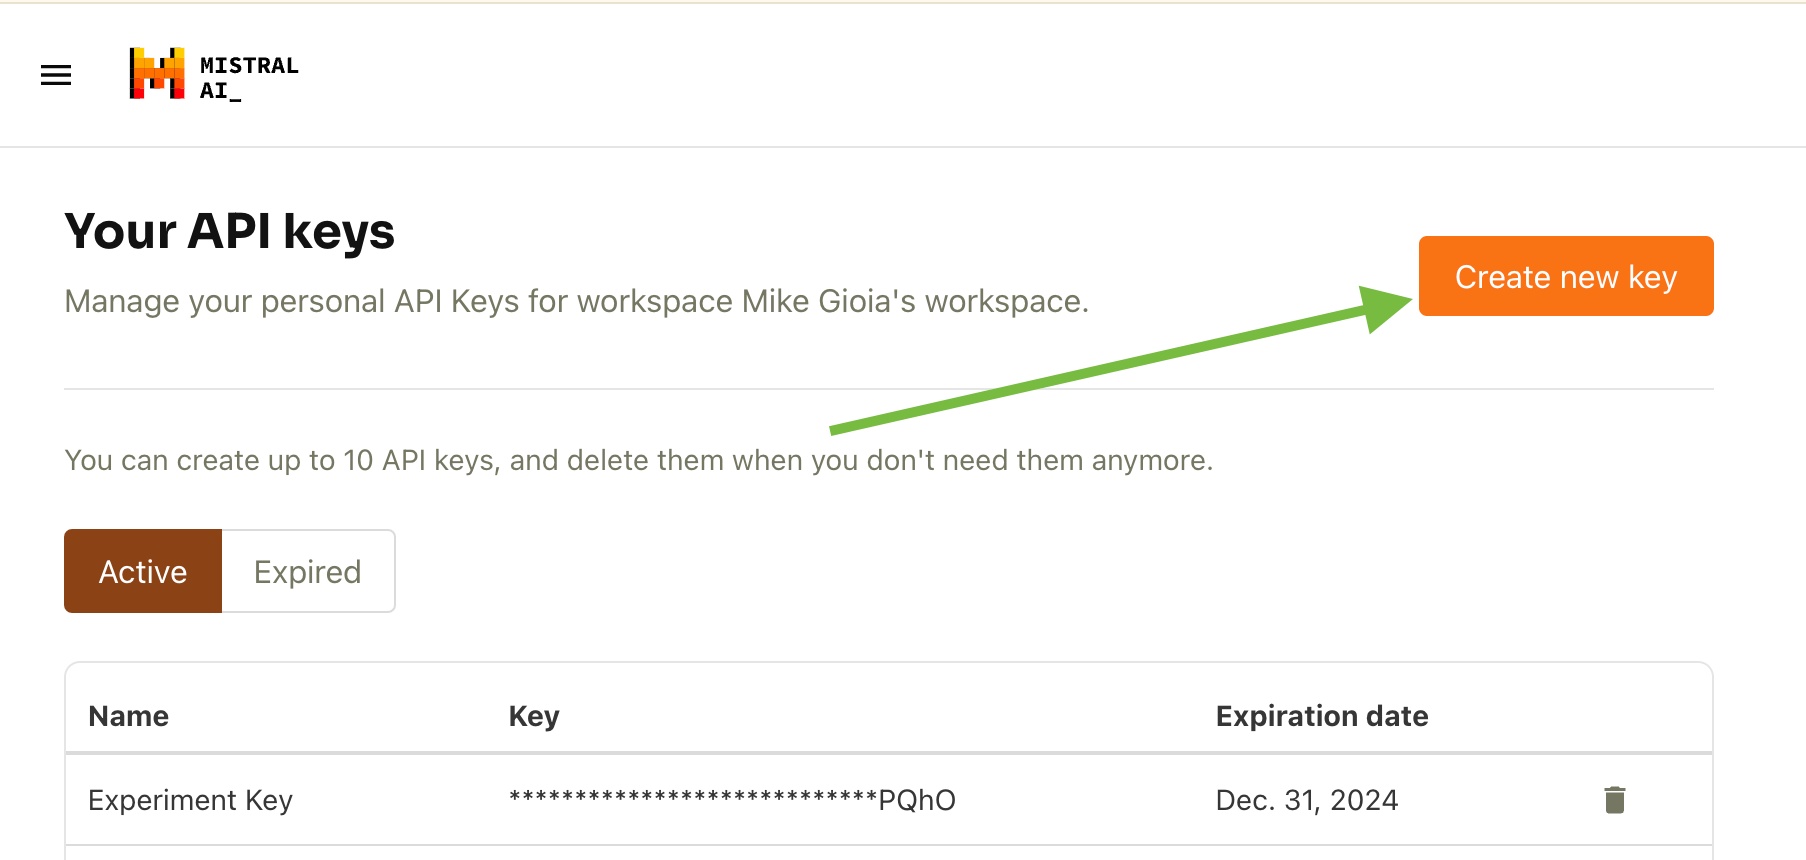The height and width of the screenshot is (860, 1806).
Task: Click the 10 API keys limit notice
Action: pos(638,460)
